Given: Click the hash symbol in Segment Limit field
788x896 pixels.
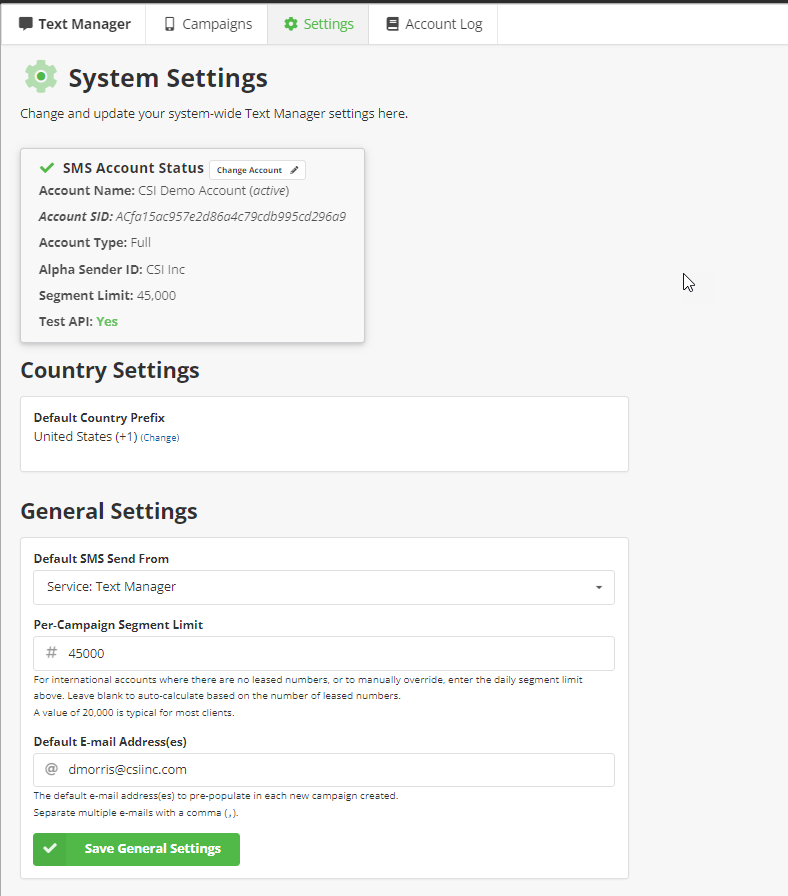Looking at the screenshot, I should pos(52,653).
